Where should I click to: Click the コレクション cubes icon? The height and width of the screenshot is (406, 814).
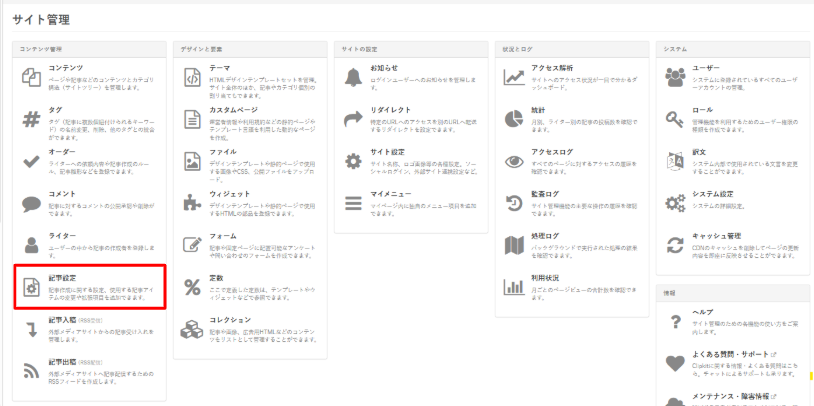193,329
